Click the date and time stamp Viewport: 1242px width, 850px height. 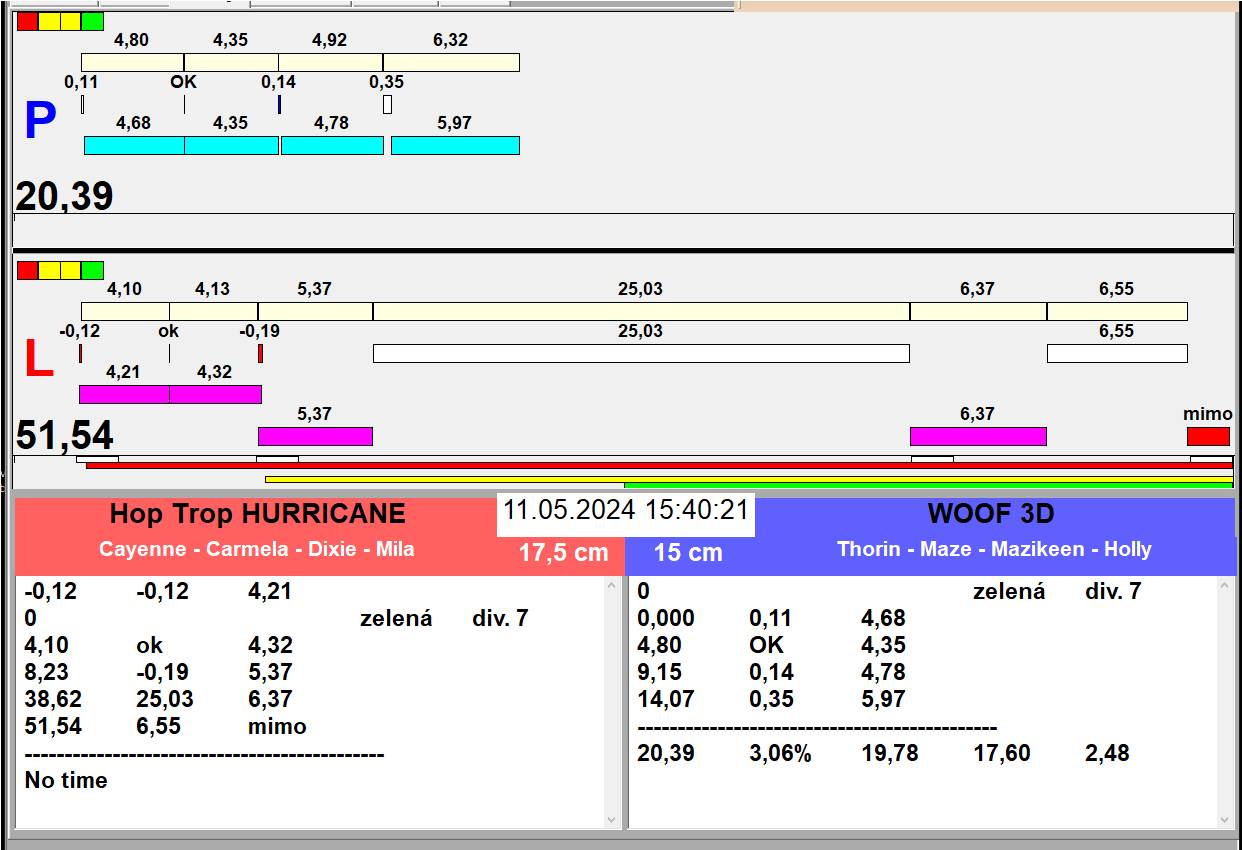[x=625, y=510]
